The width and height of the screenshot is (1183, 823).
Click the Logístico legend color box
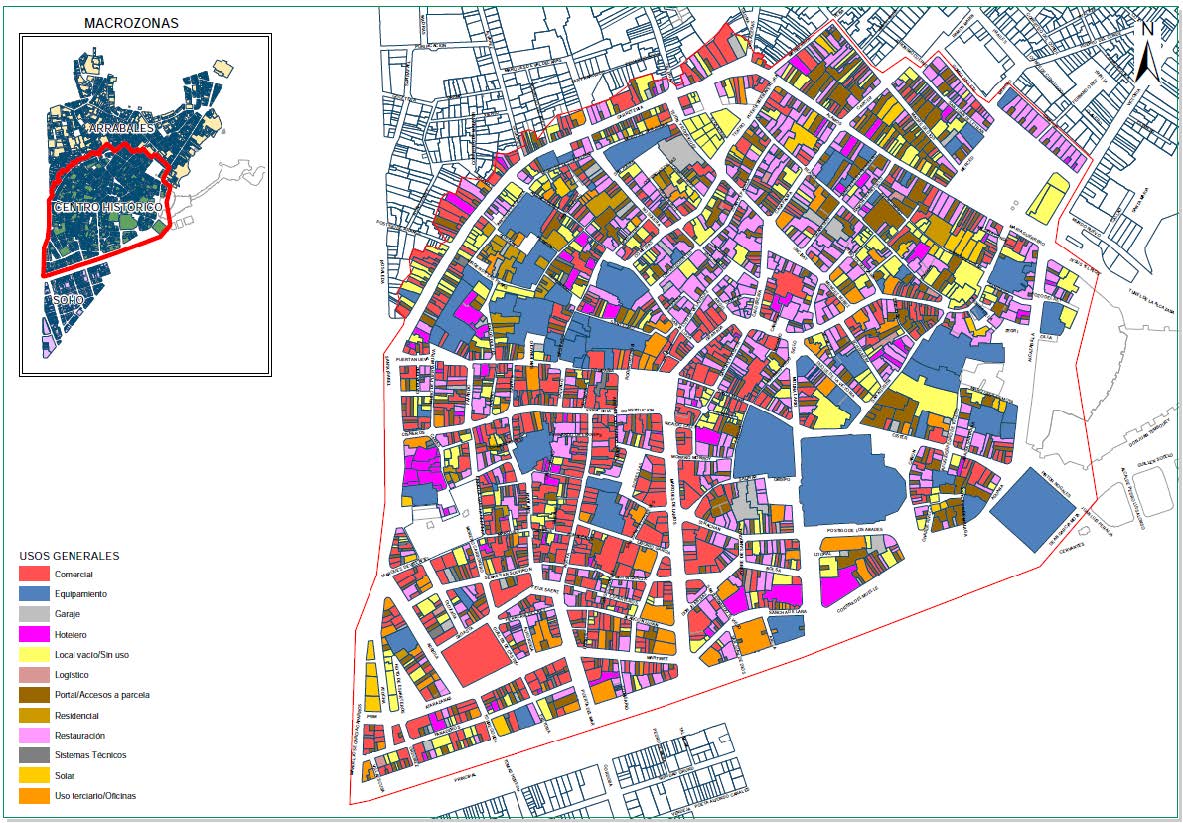coord(34,675)
